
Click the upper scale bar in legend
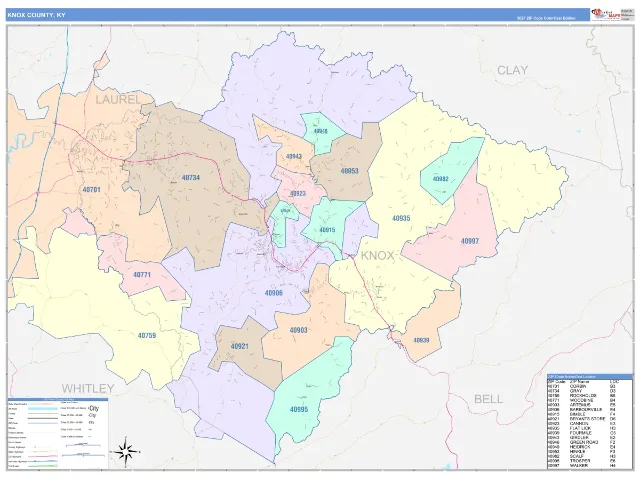[83, 445]
